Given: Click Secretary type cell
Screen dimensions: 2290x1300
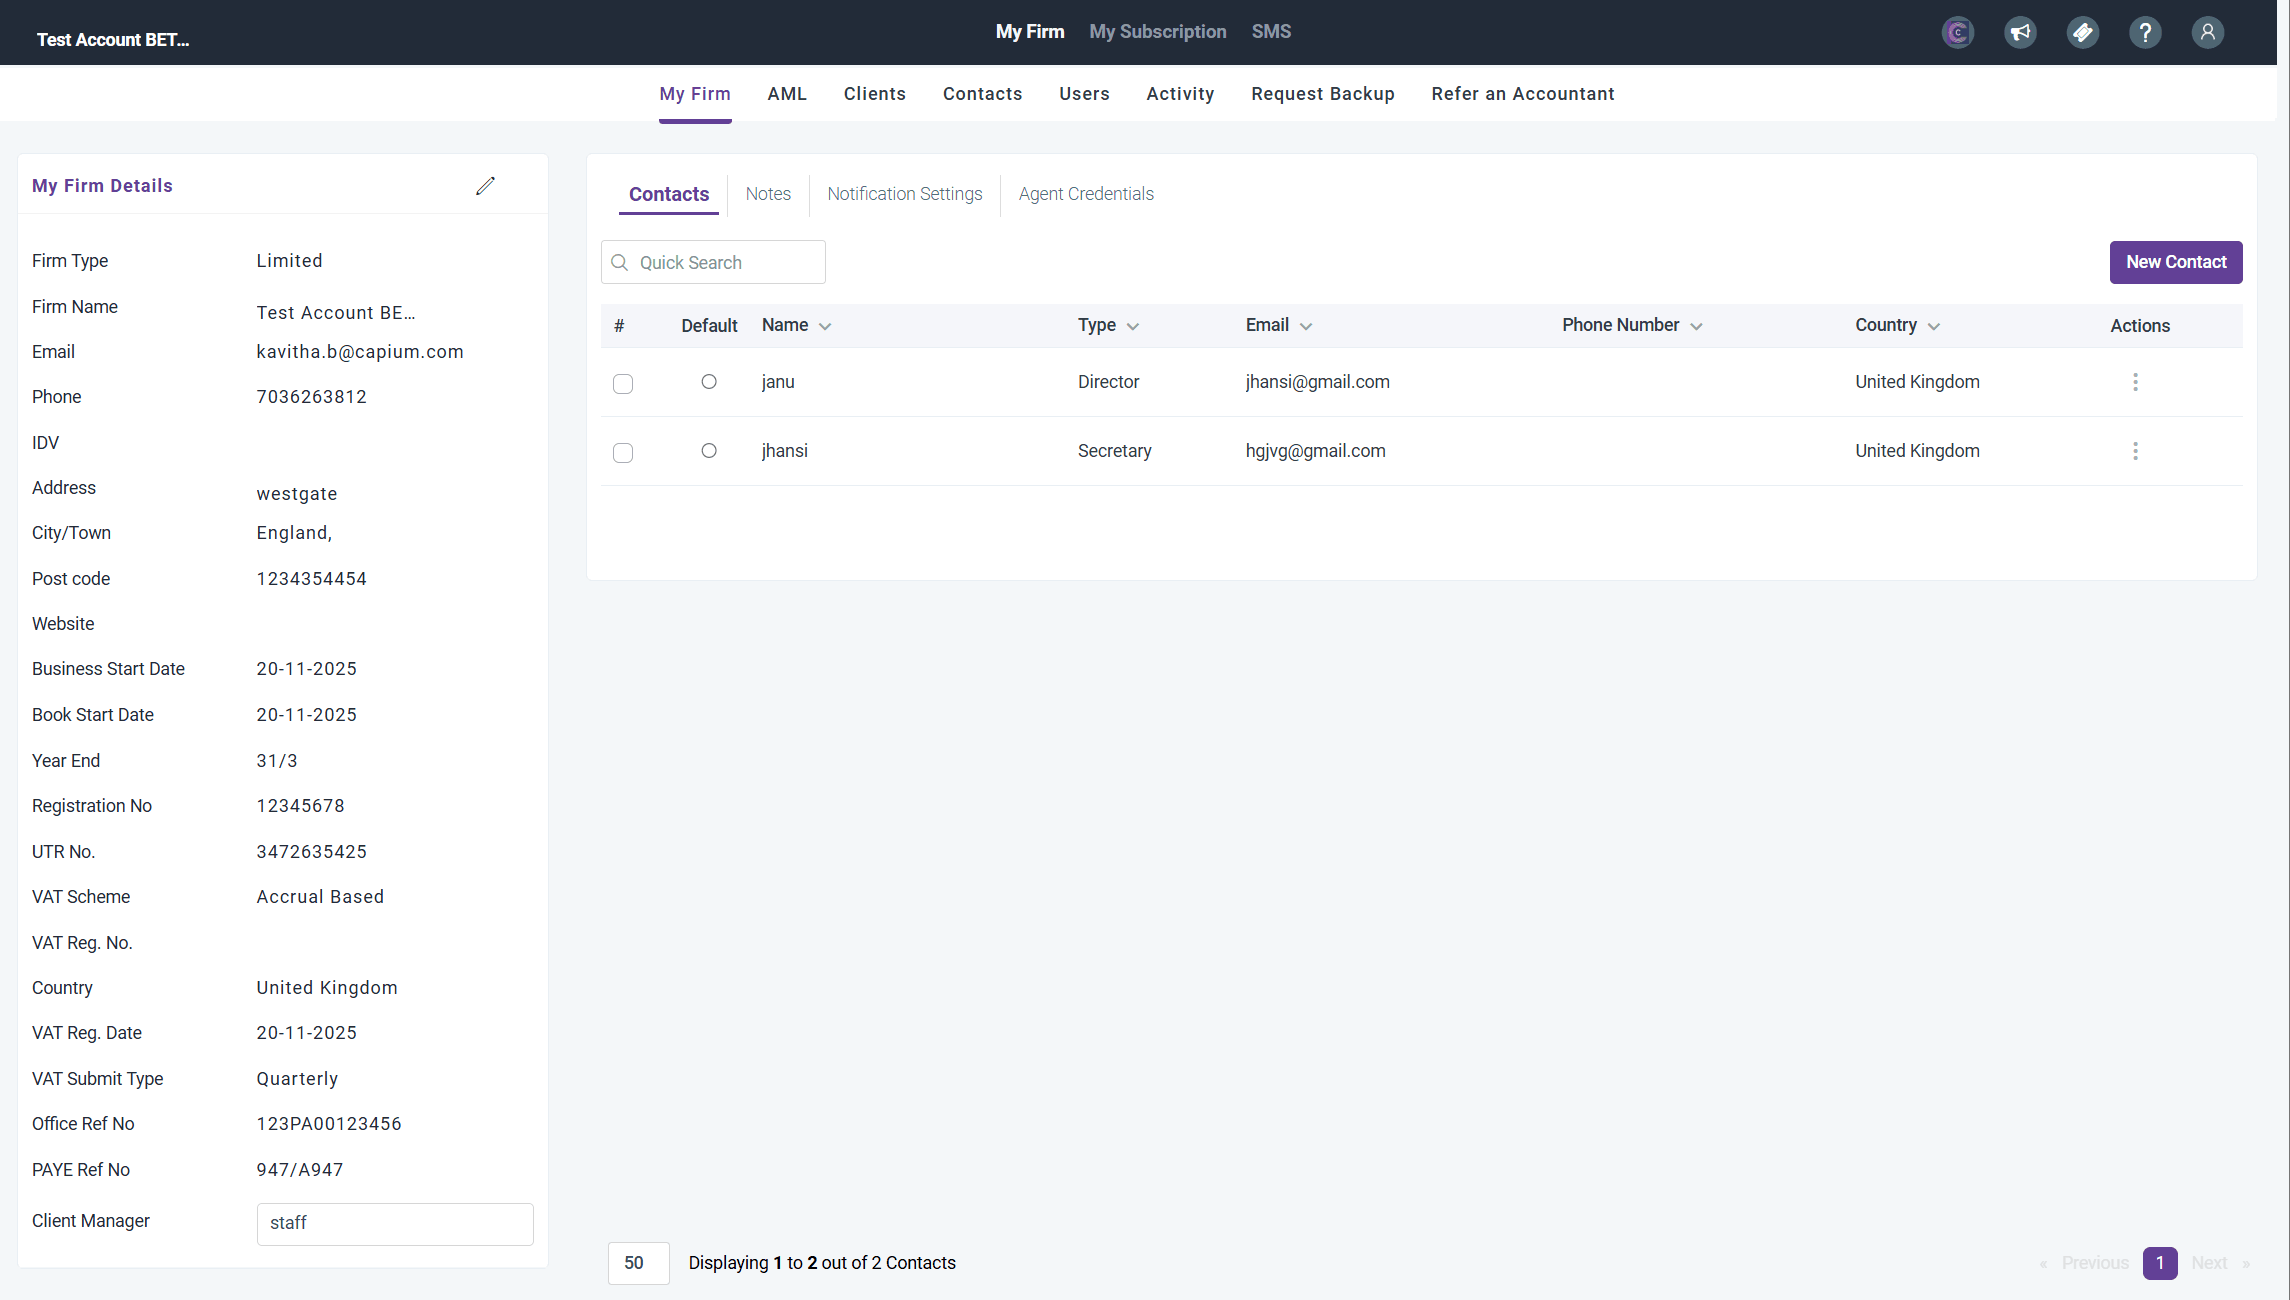Looking at the screenshot, I should tap(1115, 451).
